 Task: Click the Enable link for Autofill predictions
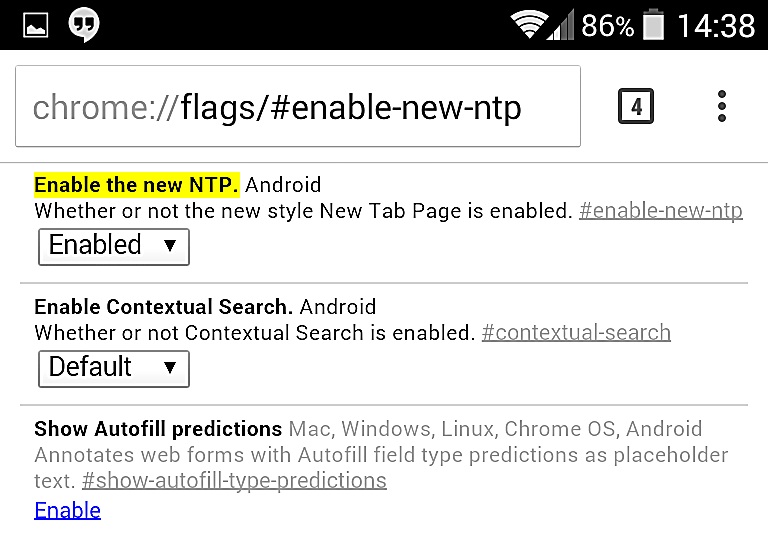coord(68,510)
